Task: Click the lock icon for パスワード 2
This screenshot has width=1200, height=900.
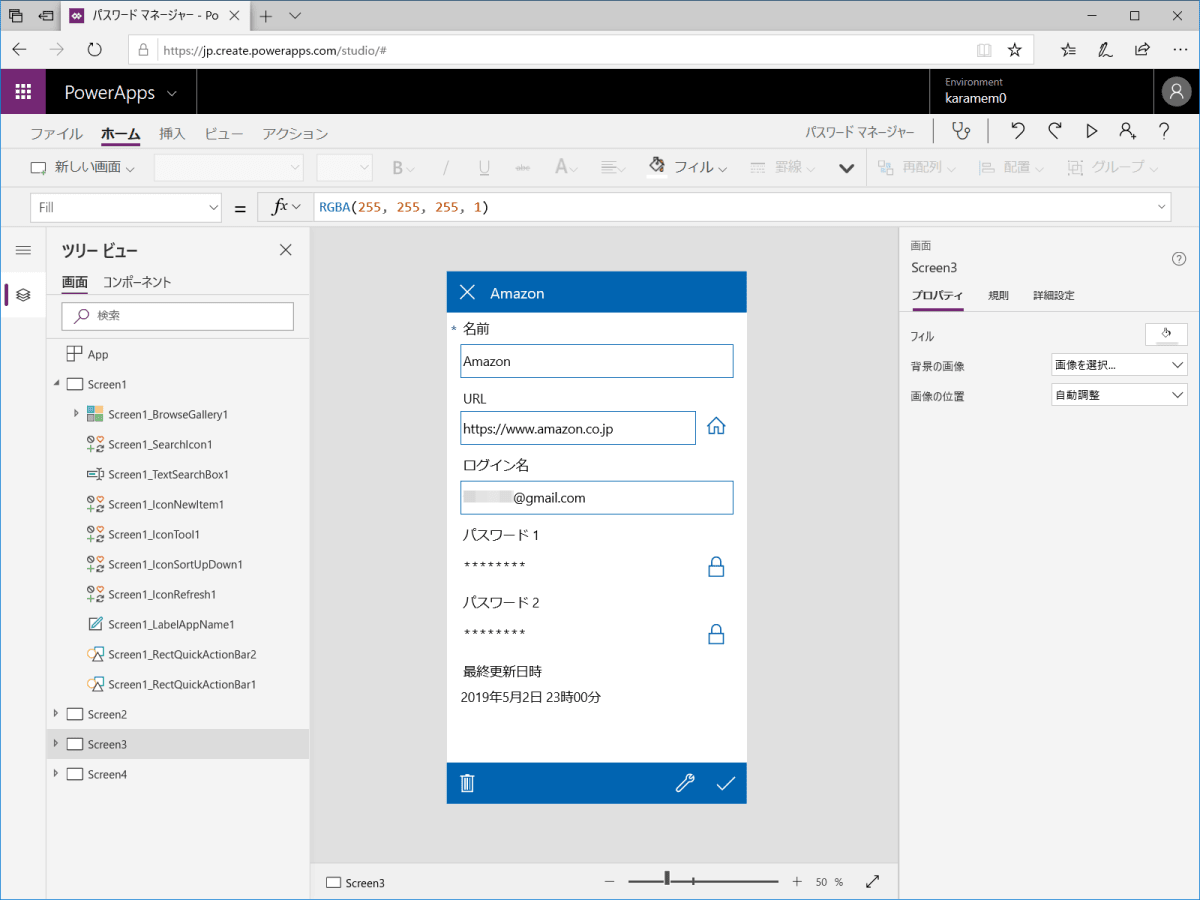Action: point(716,634)
